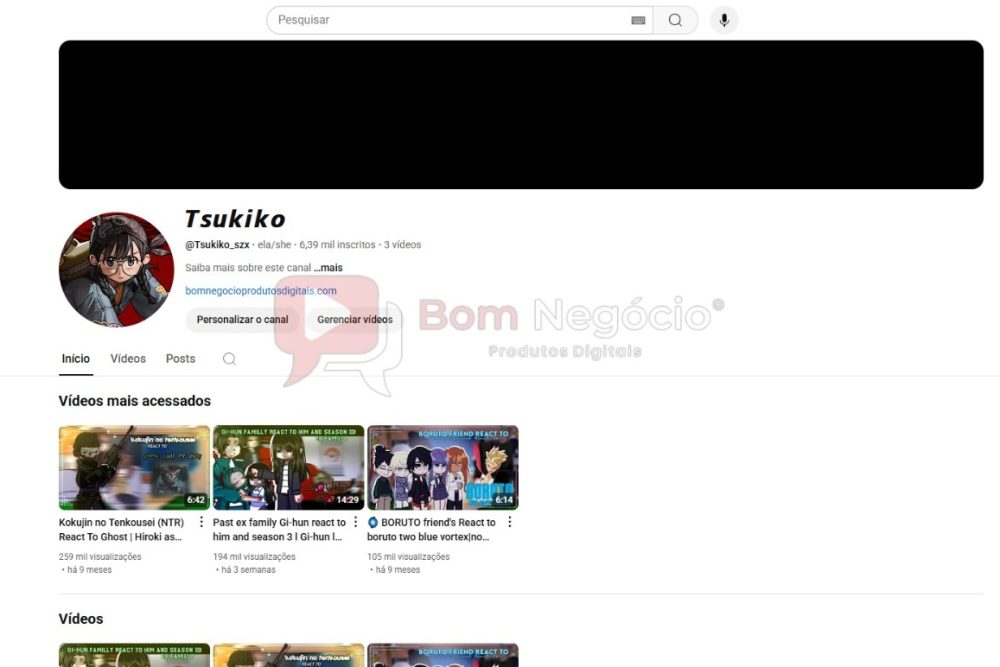This screenshot has width=1000, height=667.
Task: Open second thumbnail in lower Vídeos row
Action: pyautogui.click(x=288, y=655)
